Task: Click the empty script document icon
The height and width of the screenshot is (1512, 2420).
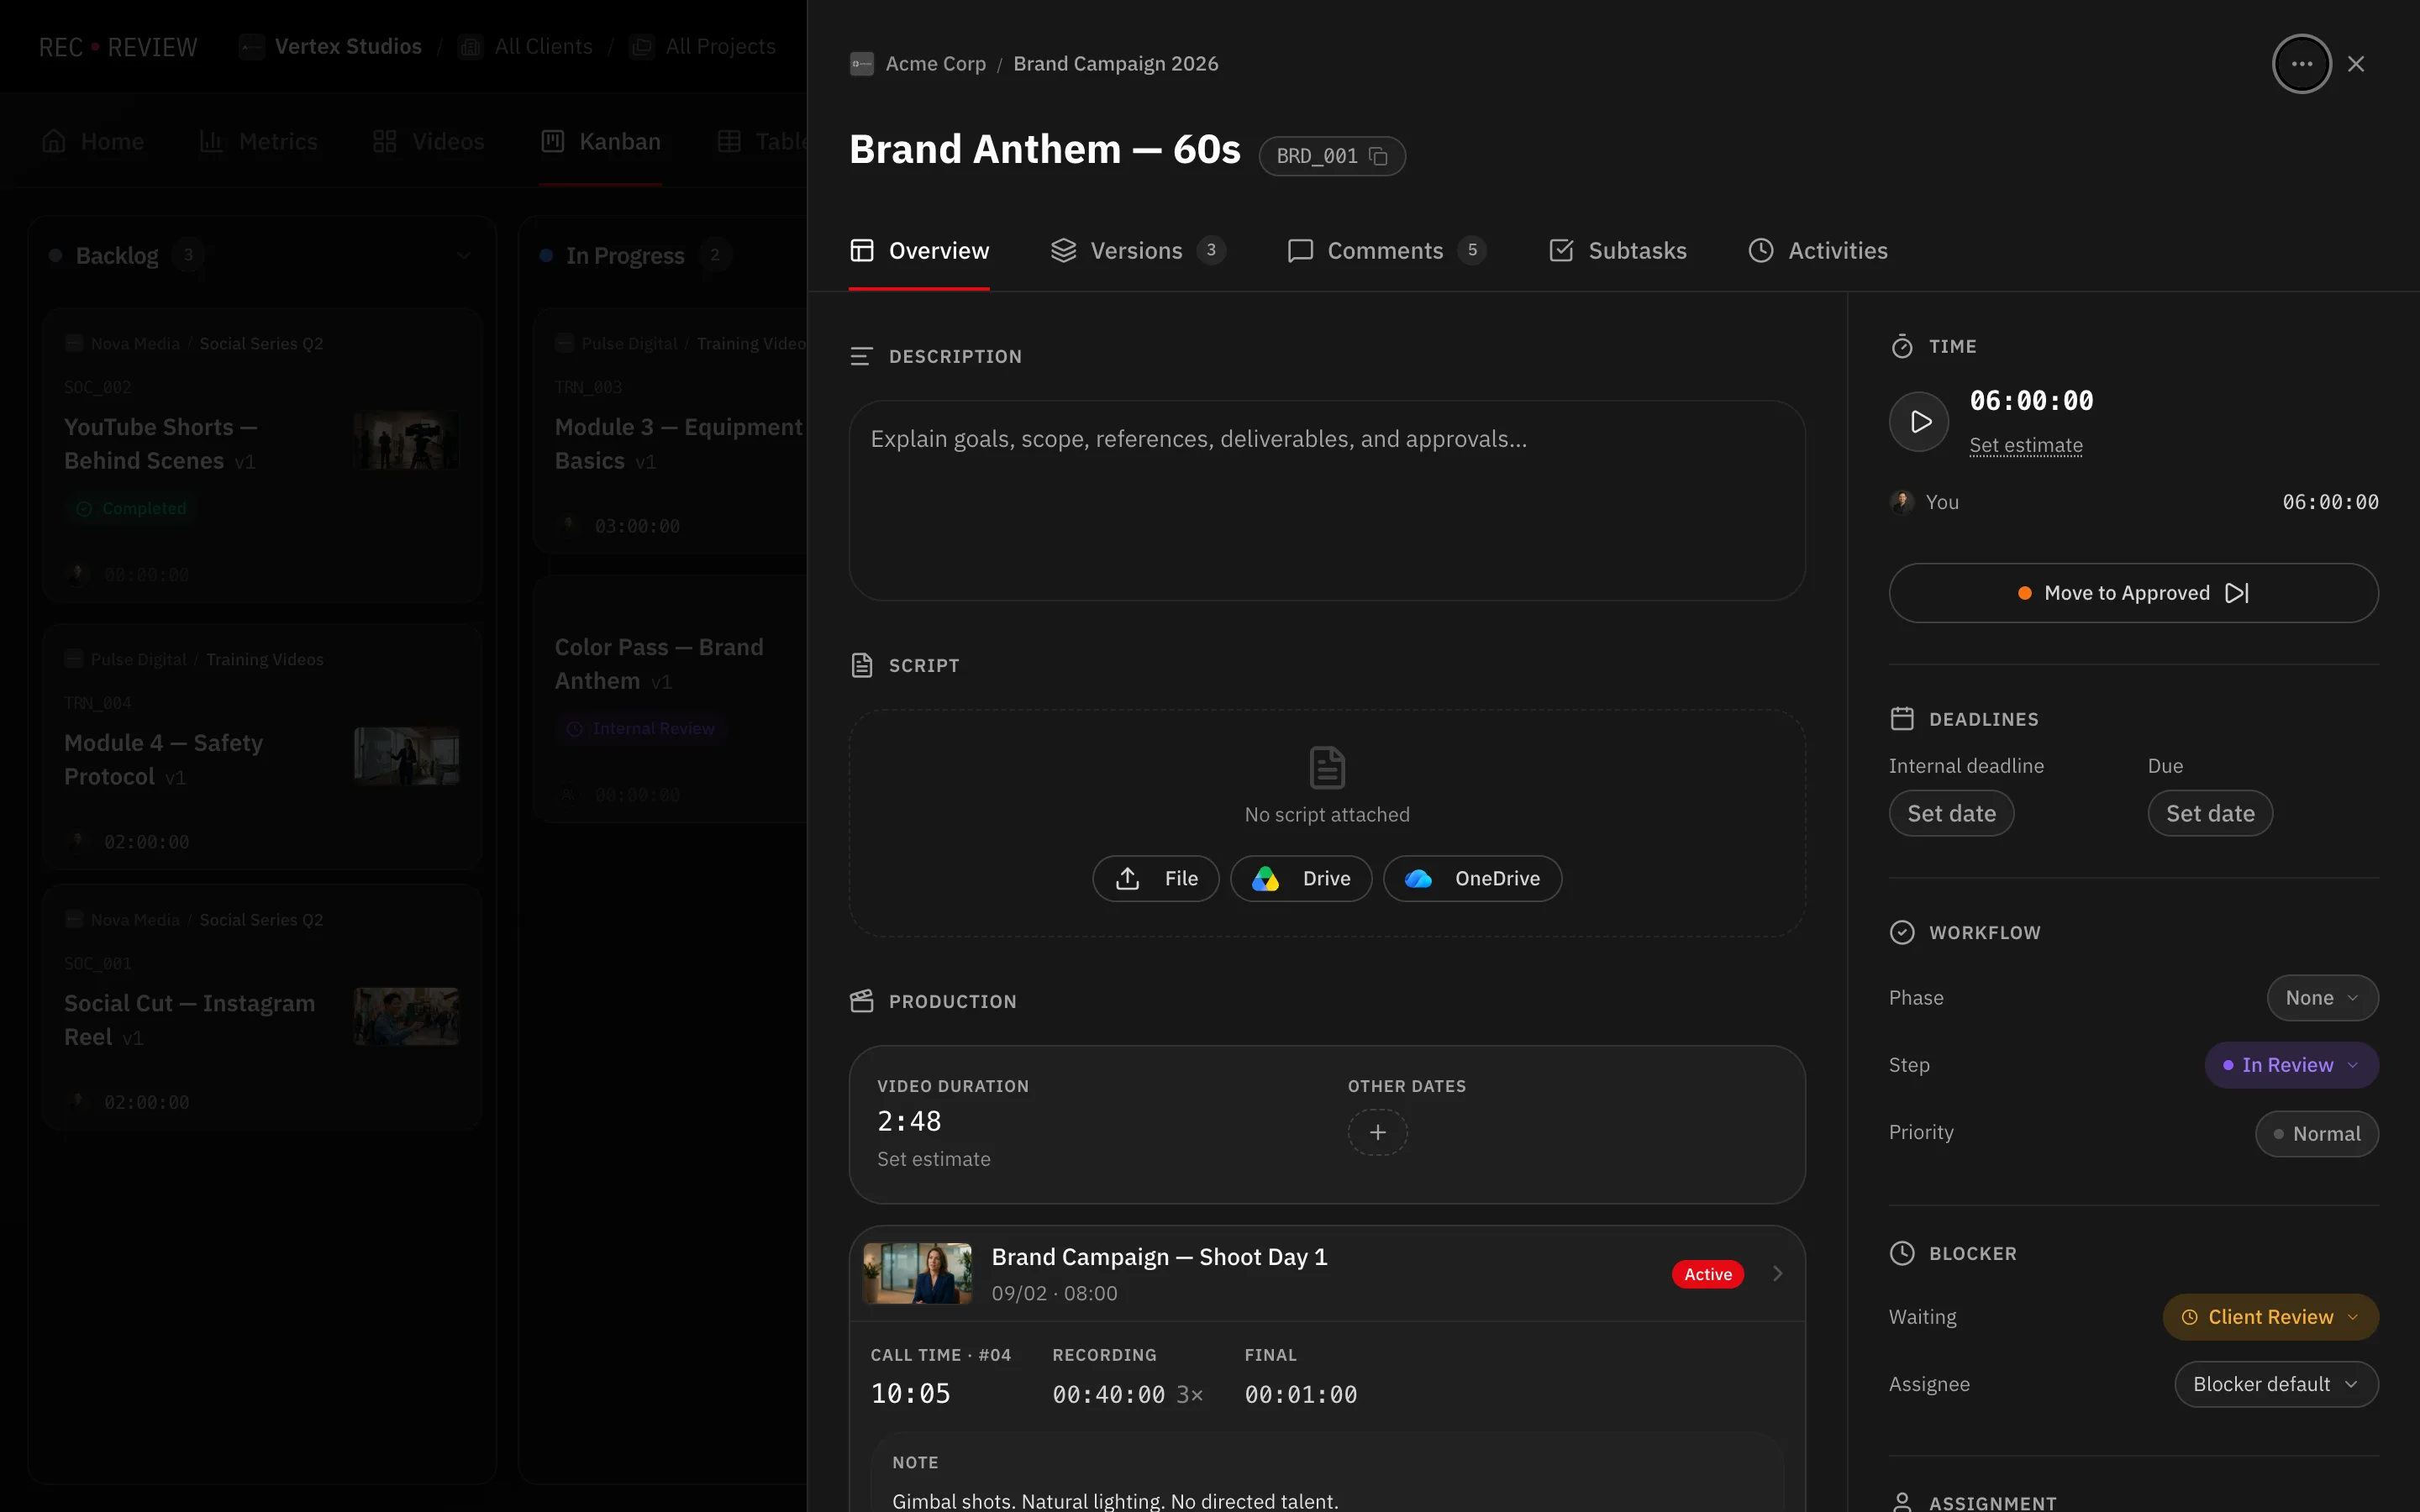Action: 1326,768
